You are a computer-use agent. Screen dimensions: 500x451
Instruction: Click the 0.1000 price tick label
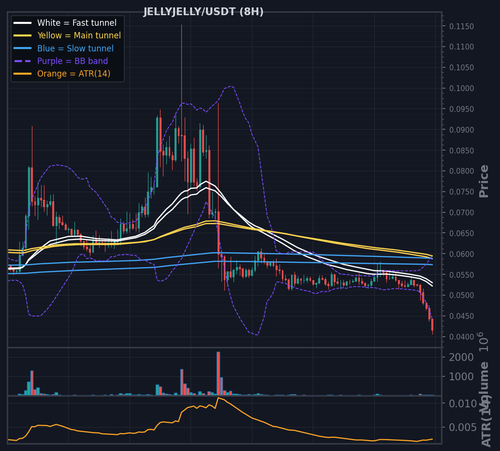(461, 88)
